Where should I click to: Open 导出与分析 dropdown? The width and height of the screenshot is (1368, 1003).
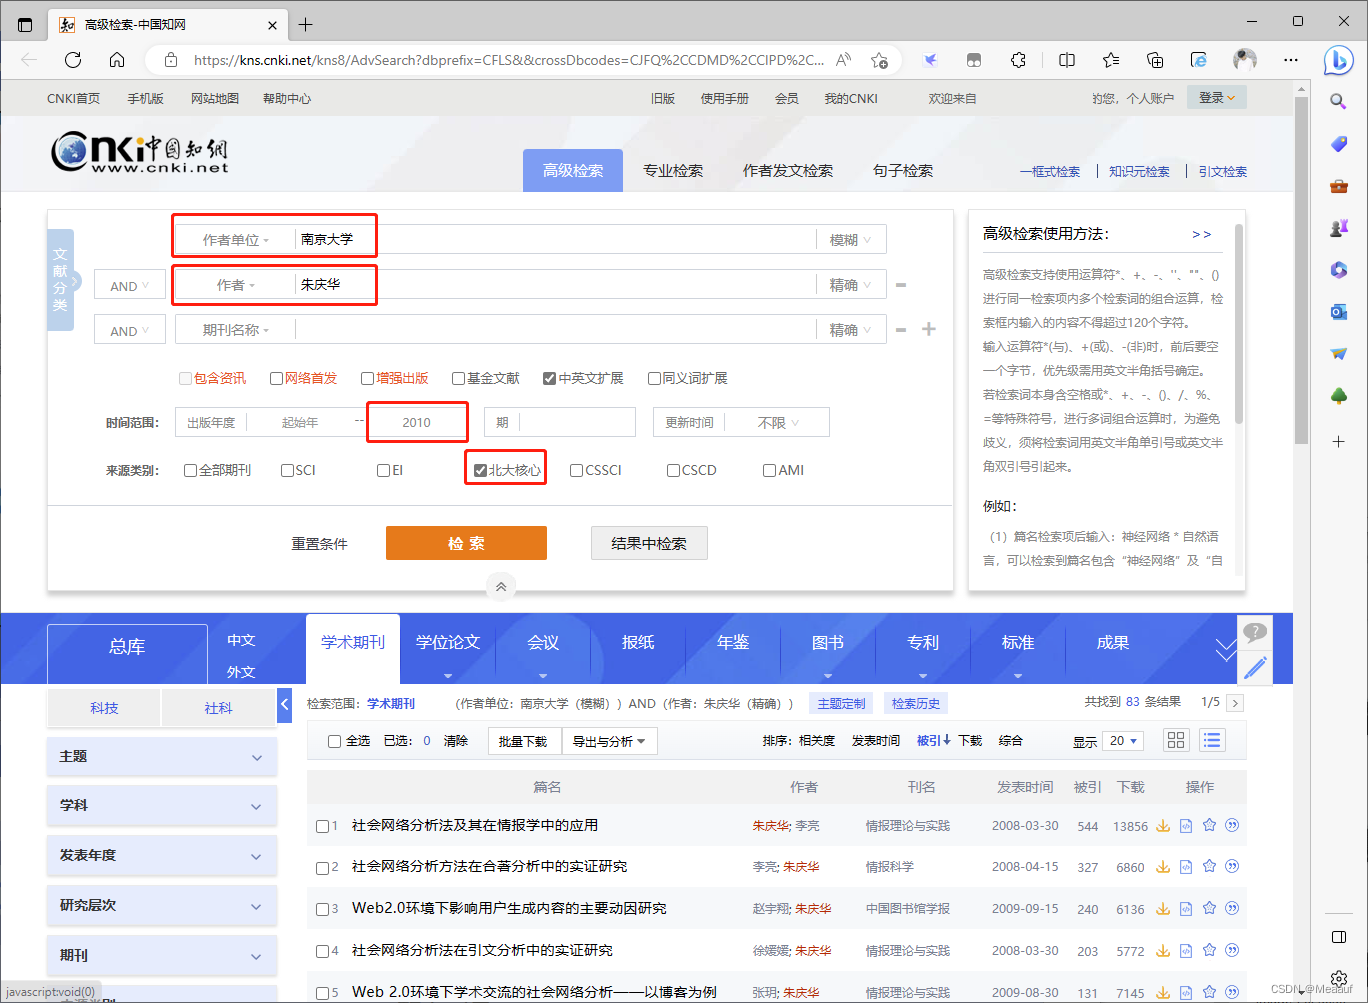click(608, 741)
